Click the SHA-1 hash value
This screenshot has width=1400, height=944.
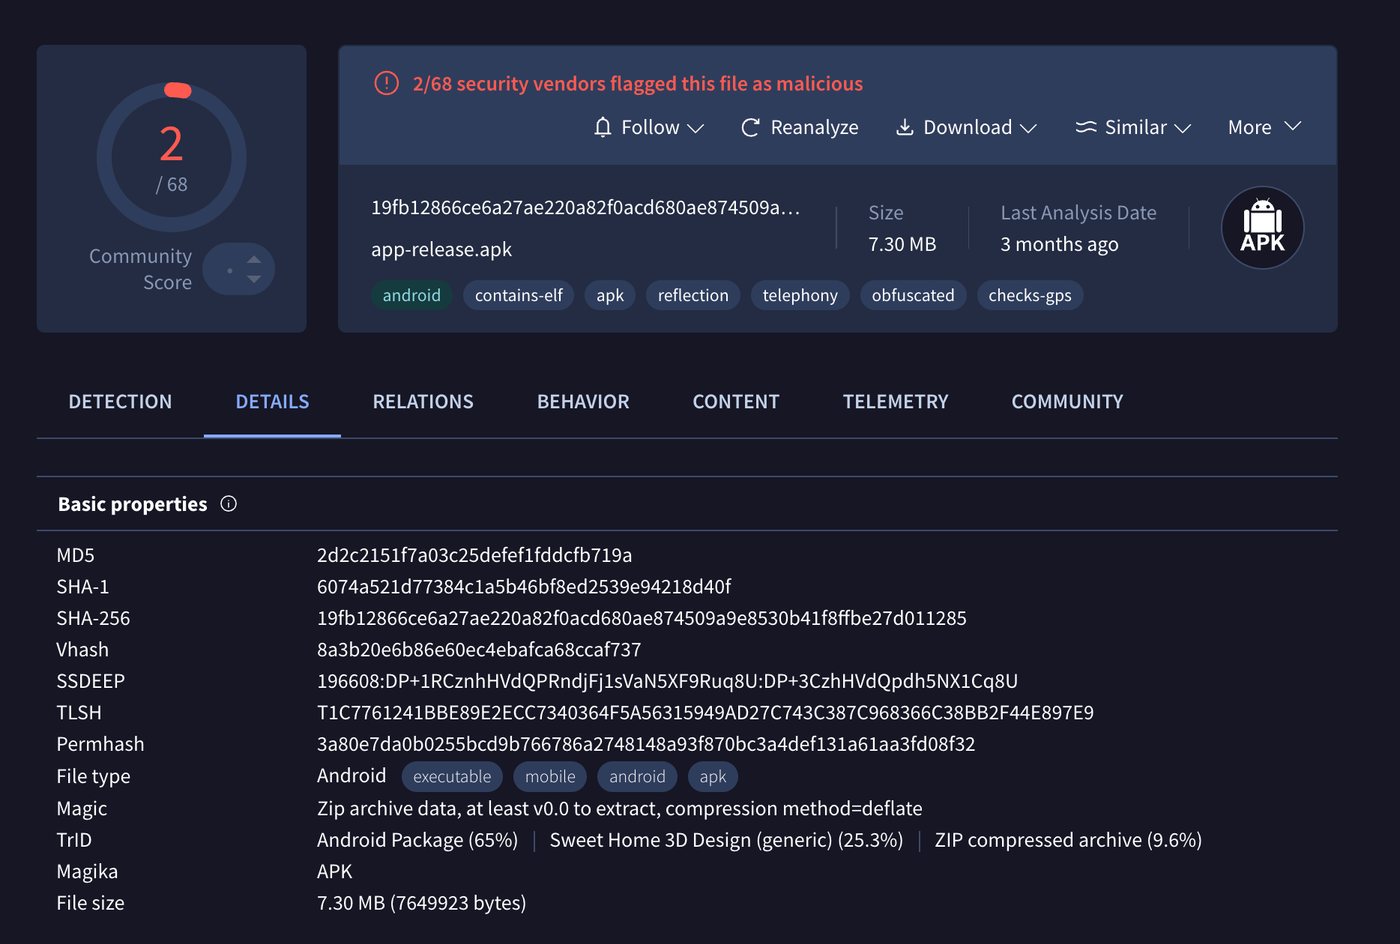[524, 586]
